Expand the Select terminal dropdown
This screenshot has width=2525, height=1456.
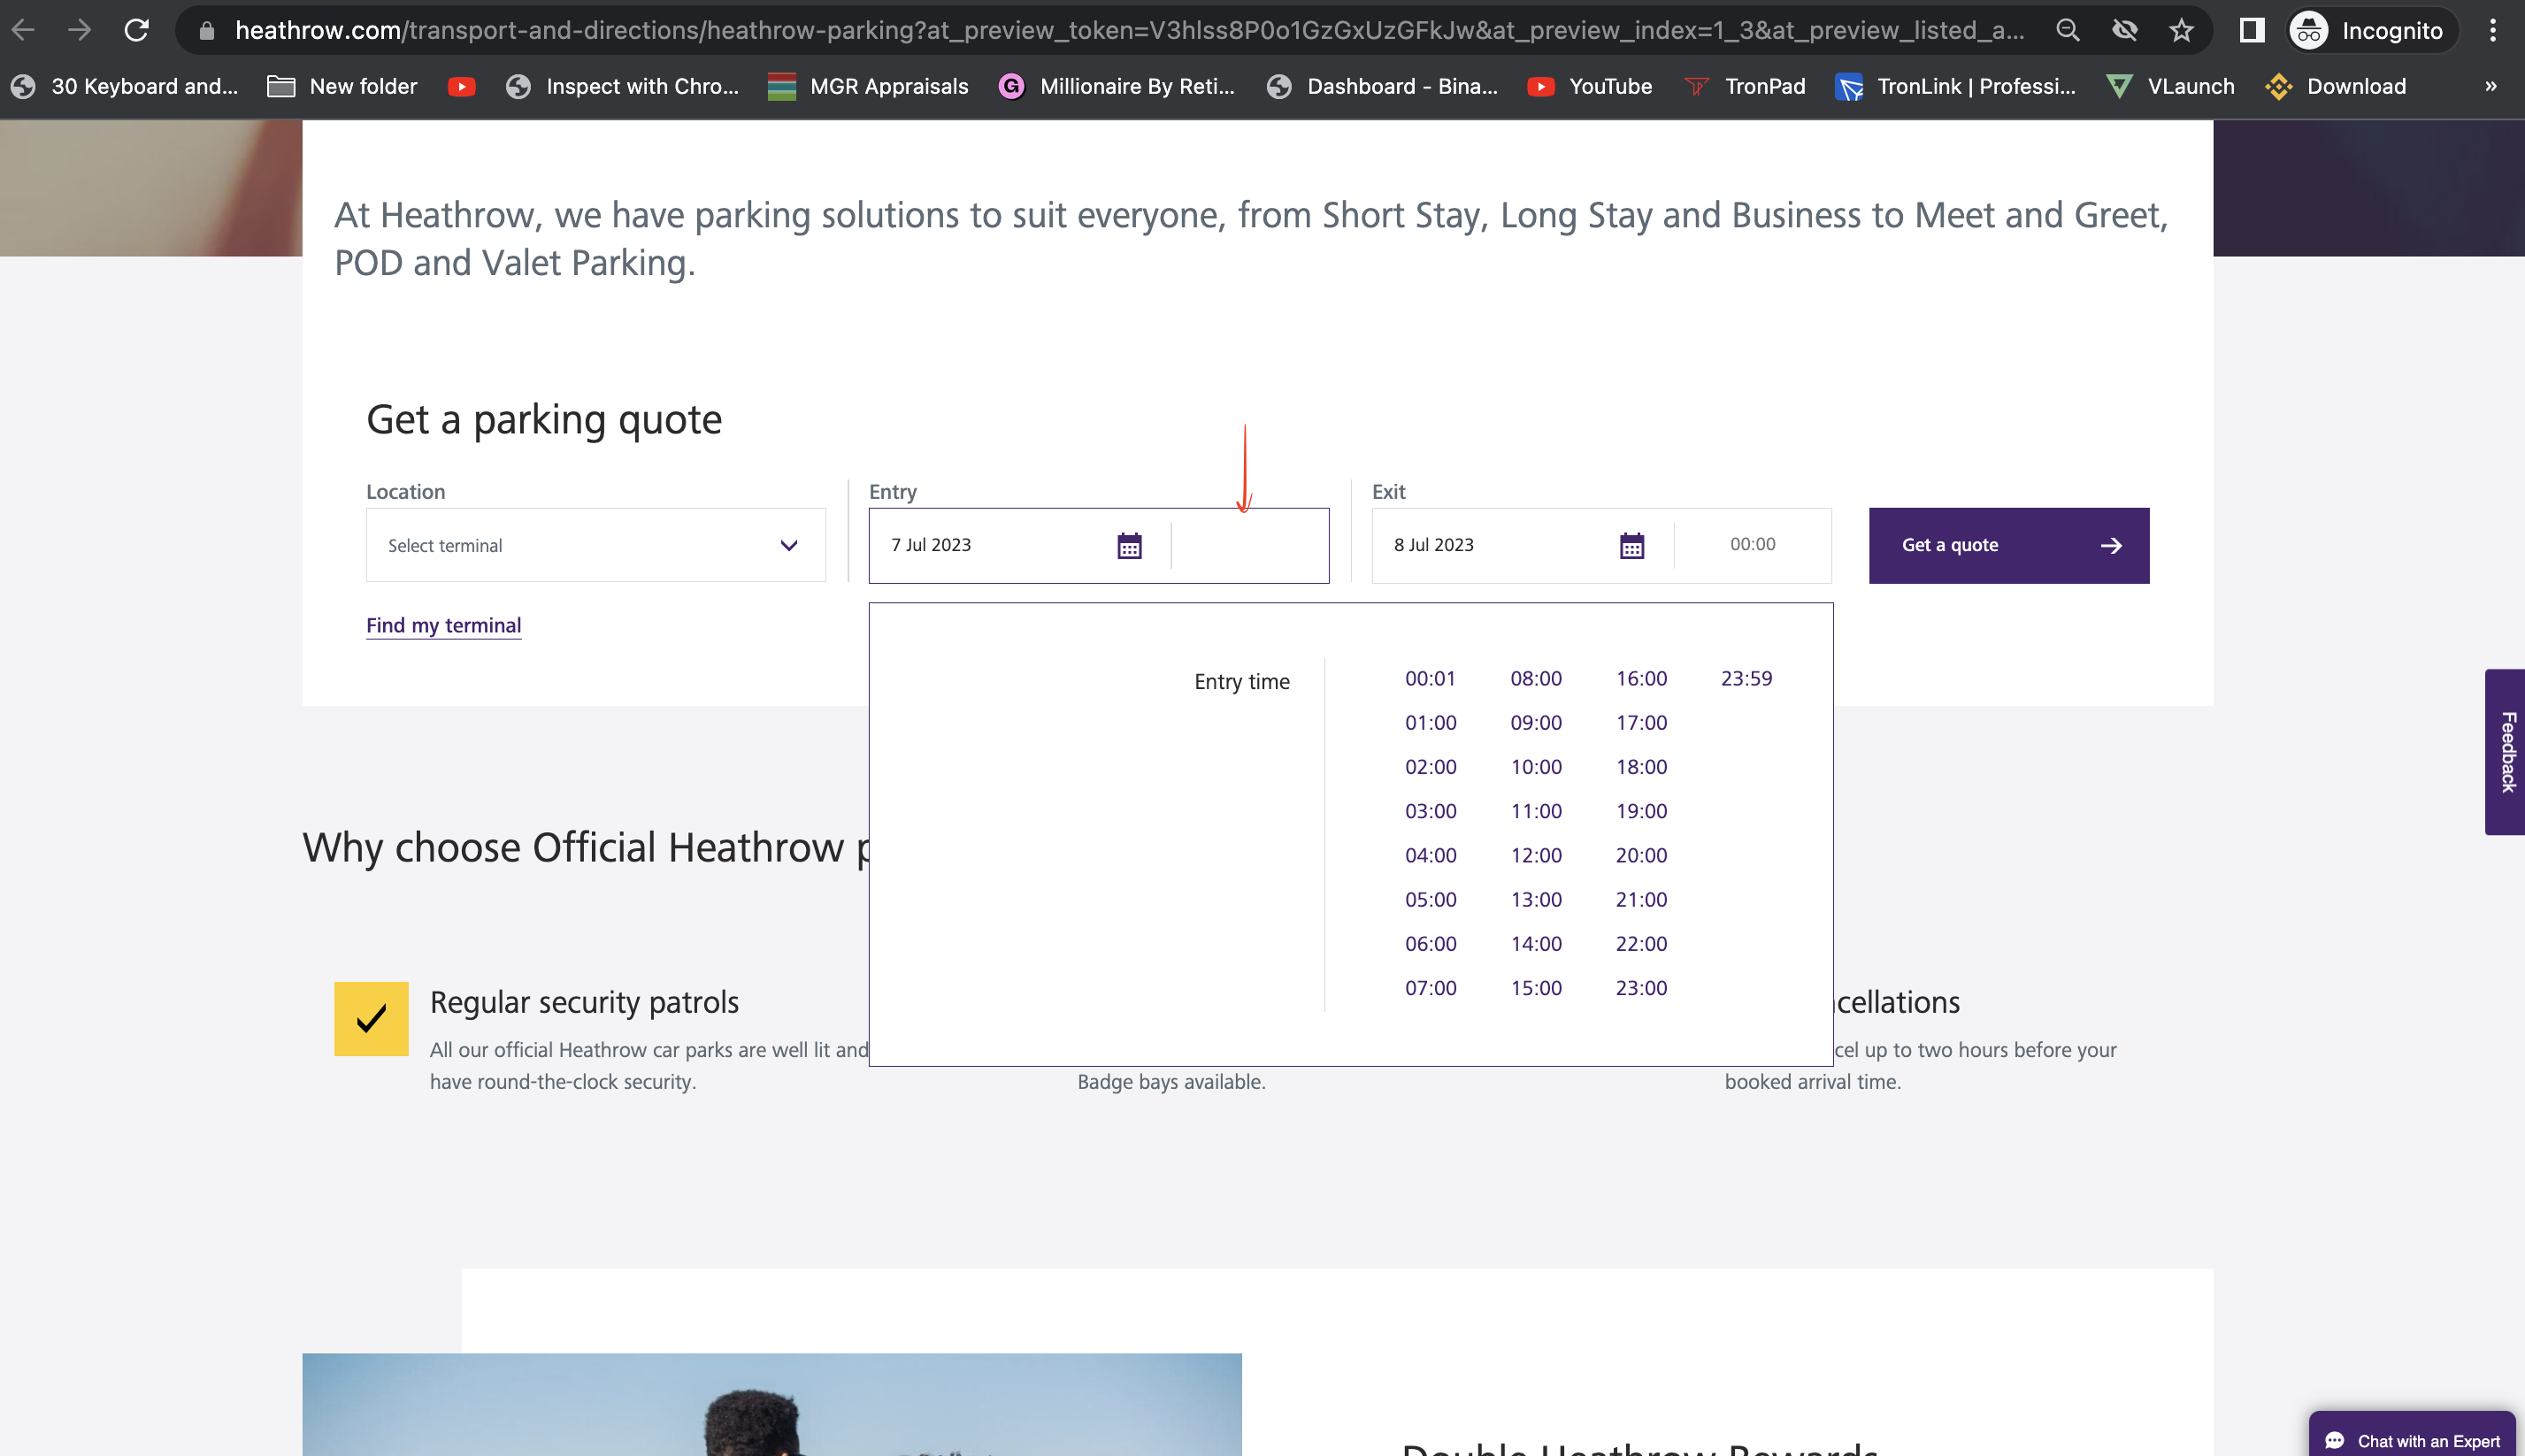(595, 546)
